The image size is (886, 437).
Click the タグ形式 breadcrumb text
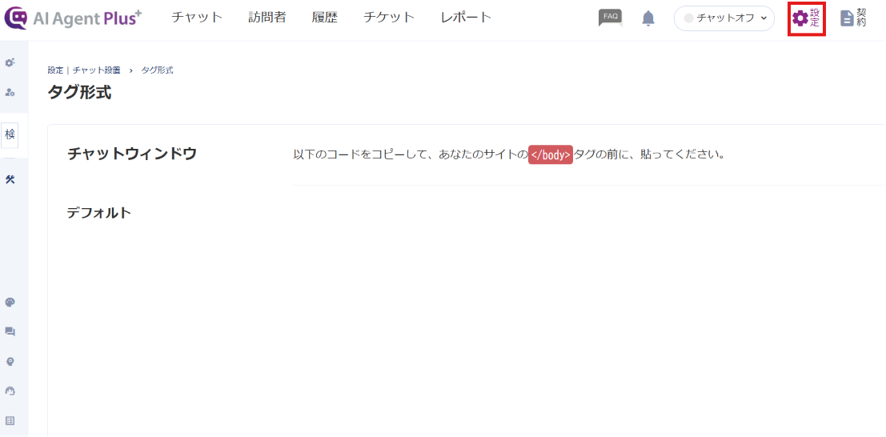click(157, 70)
